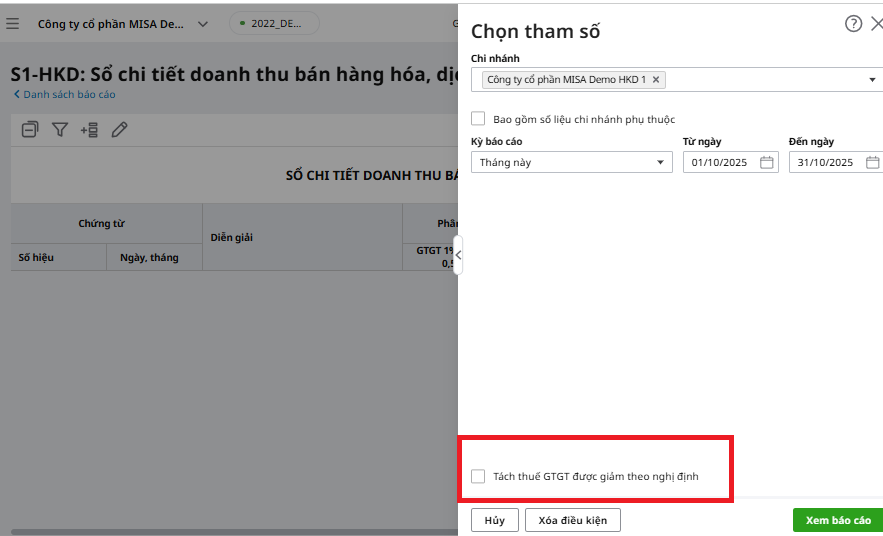
Task: Open calendar picker for Đến ngày
Action: click(x=872, y=163)
